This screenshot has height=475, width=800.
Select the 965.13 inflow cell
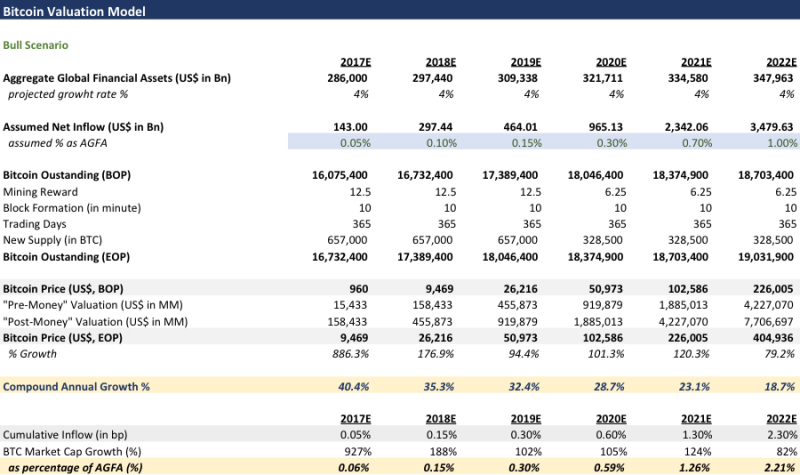click(x=606, y=127)
